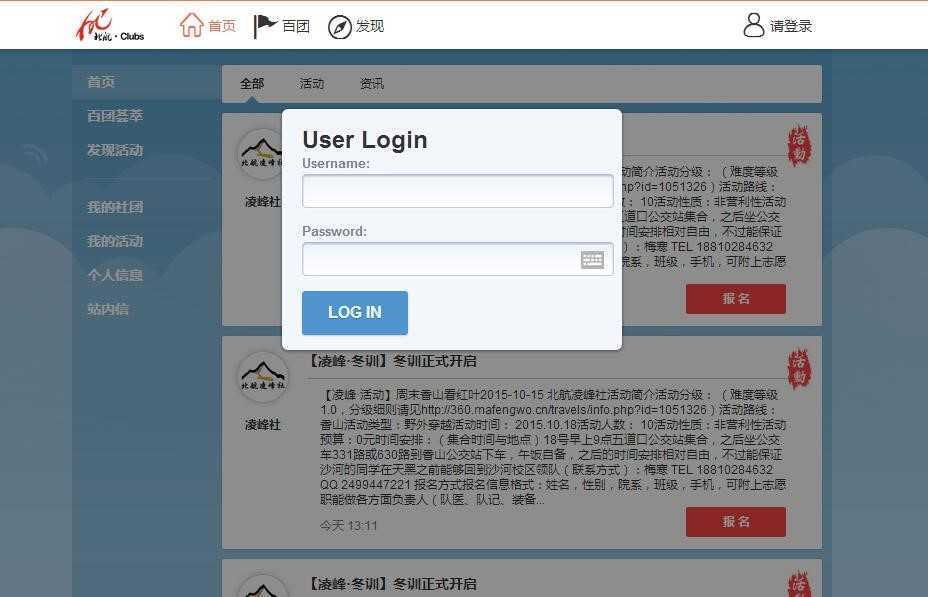
Task: Open 凌峰社 club avatar in first card
Action: click(259, 154)
